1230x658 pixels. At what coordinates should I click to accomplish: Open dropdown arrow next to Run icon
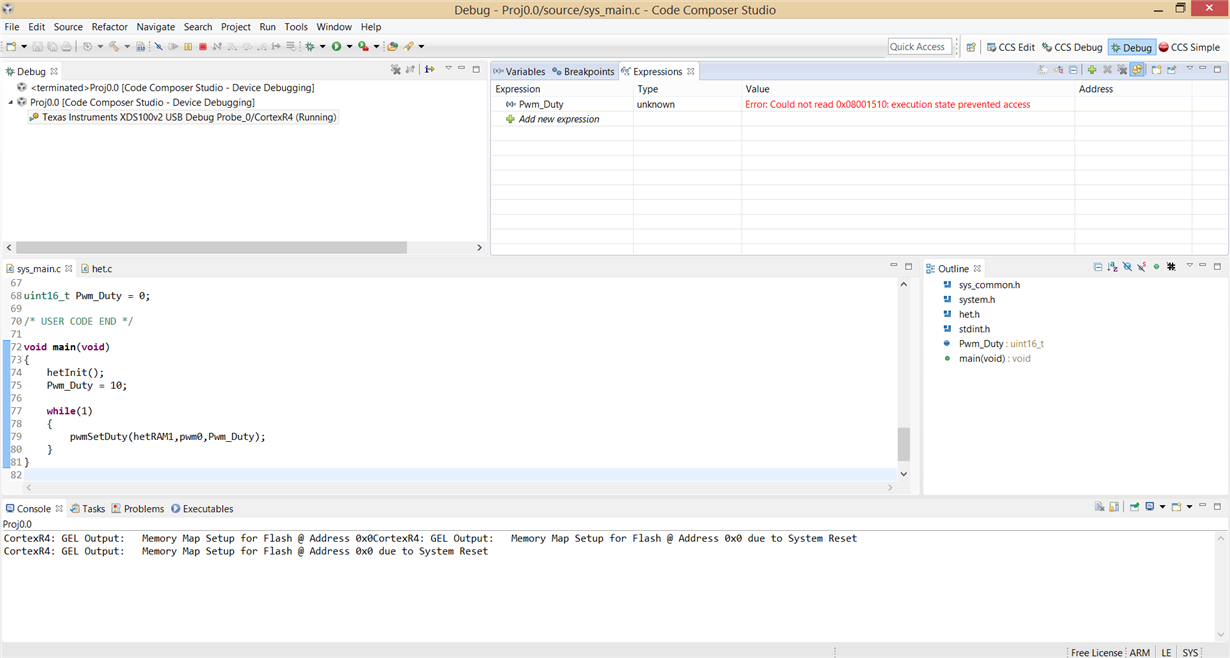[x=349, y=46]
